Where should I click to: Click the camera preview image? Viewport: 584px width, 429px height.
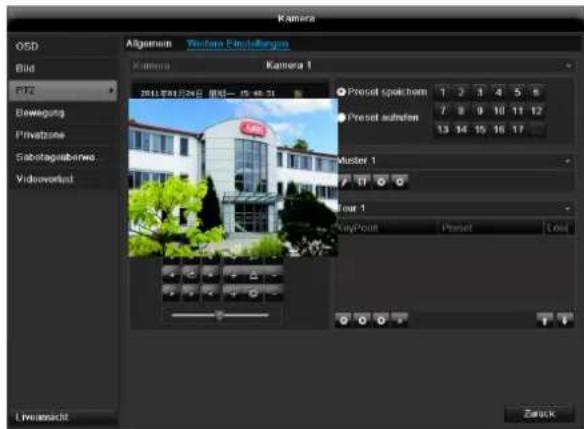[x=233, y=178]
